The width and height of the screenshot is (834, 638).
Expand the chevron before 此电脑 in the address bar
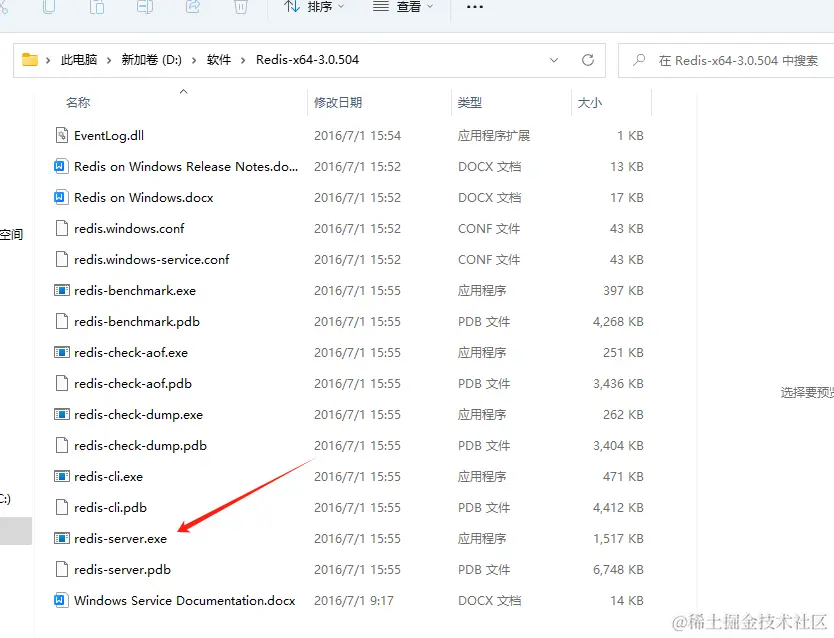[x=48, y=60]
